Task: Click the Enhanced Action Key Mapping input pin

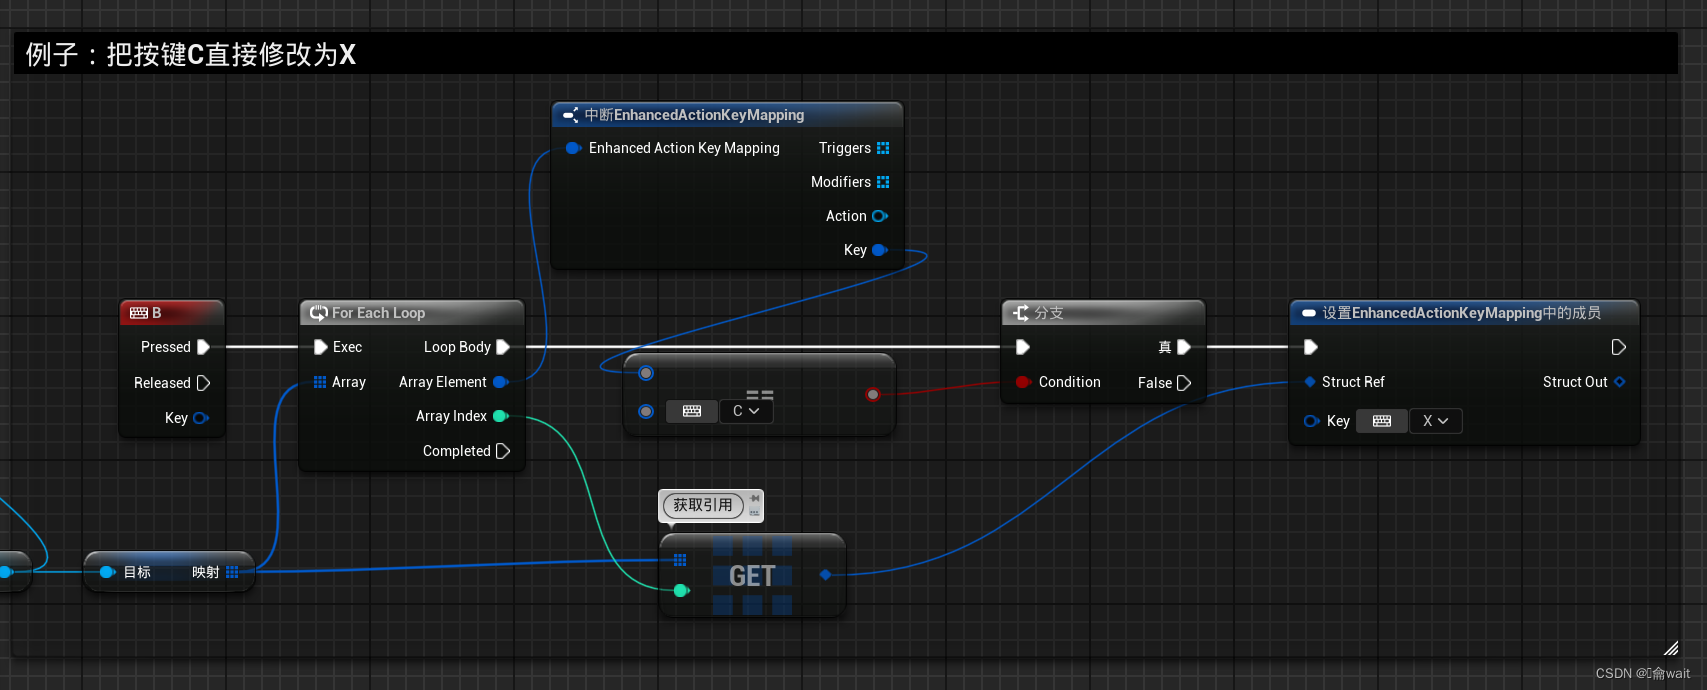Action: click(x=573, y=148)
